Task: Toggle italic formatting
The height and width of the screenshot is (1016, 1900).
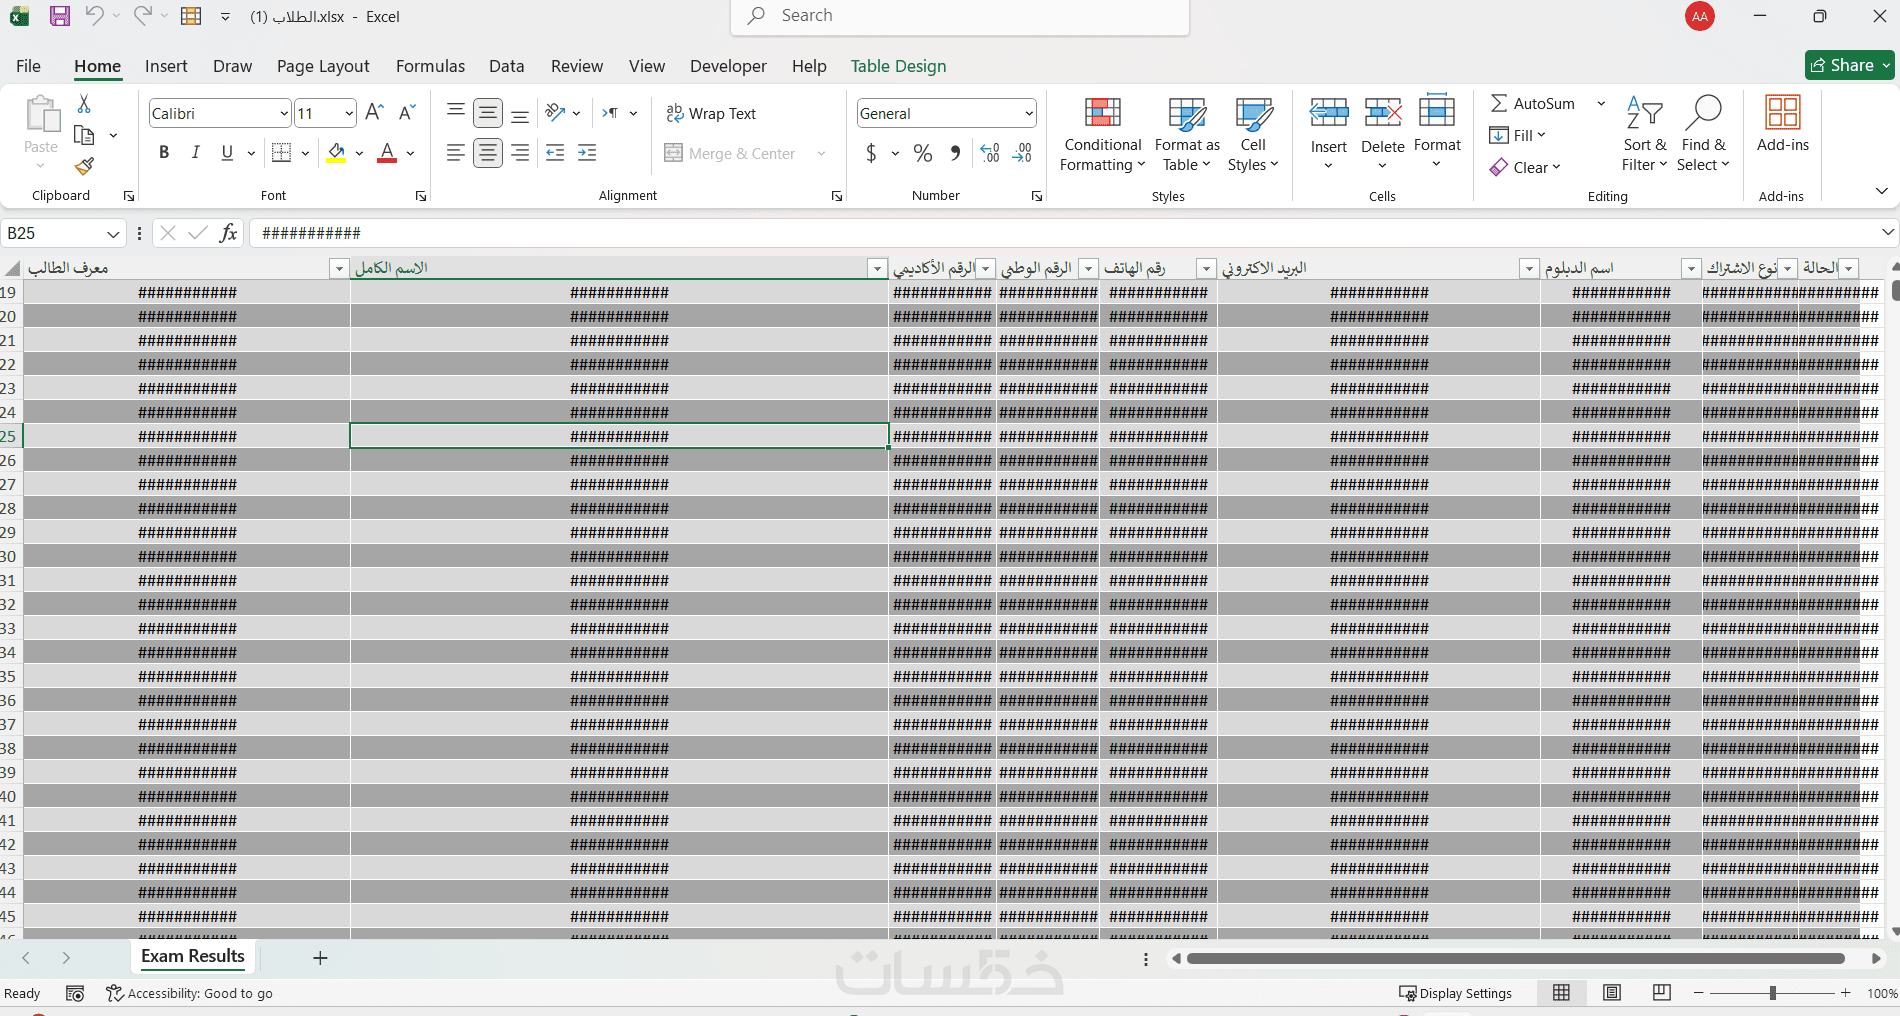Action: (x=196, y=153)
